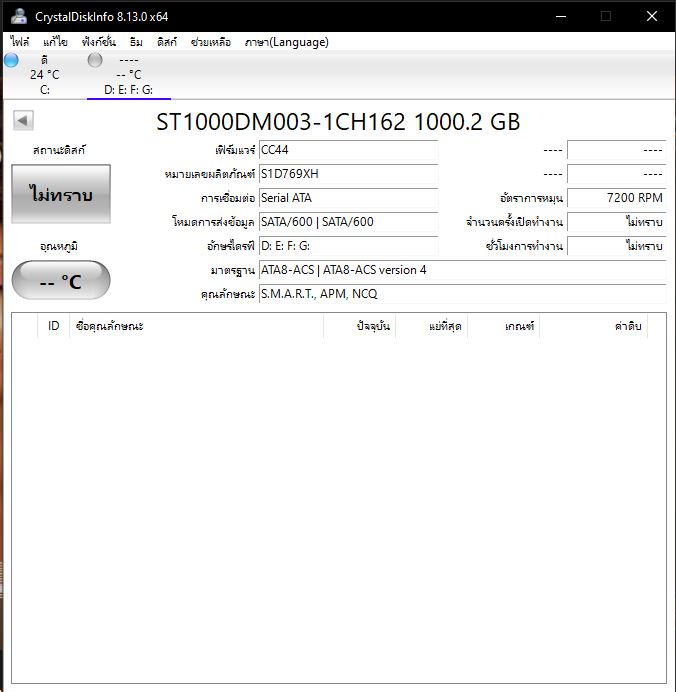Click the 24 °C temperature of drive C:
676x692 pixels.
(x=45, y=75)
